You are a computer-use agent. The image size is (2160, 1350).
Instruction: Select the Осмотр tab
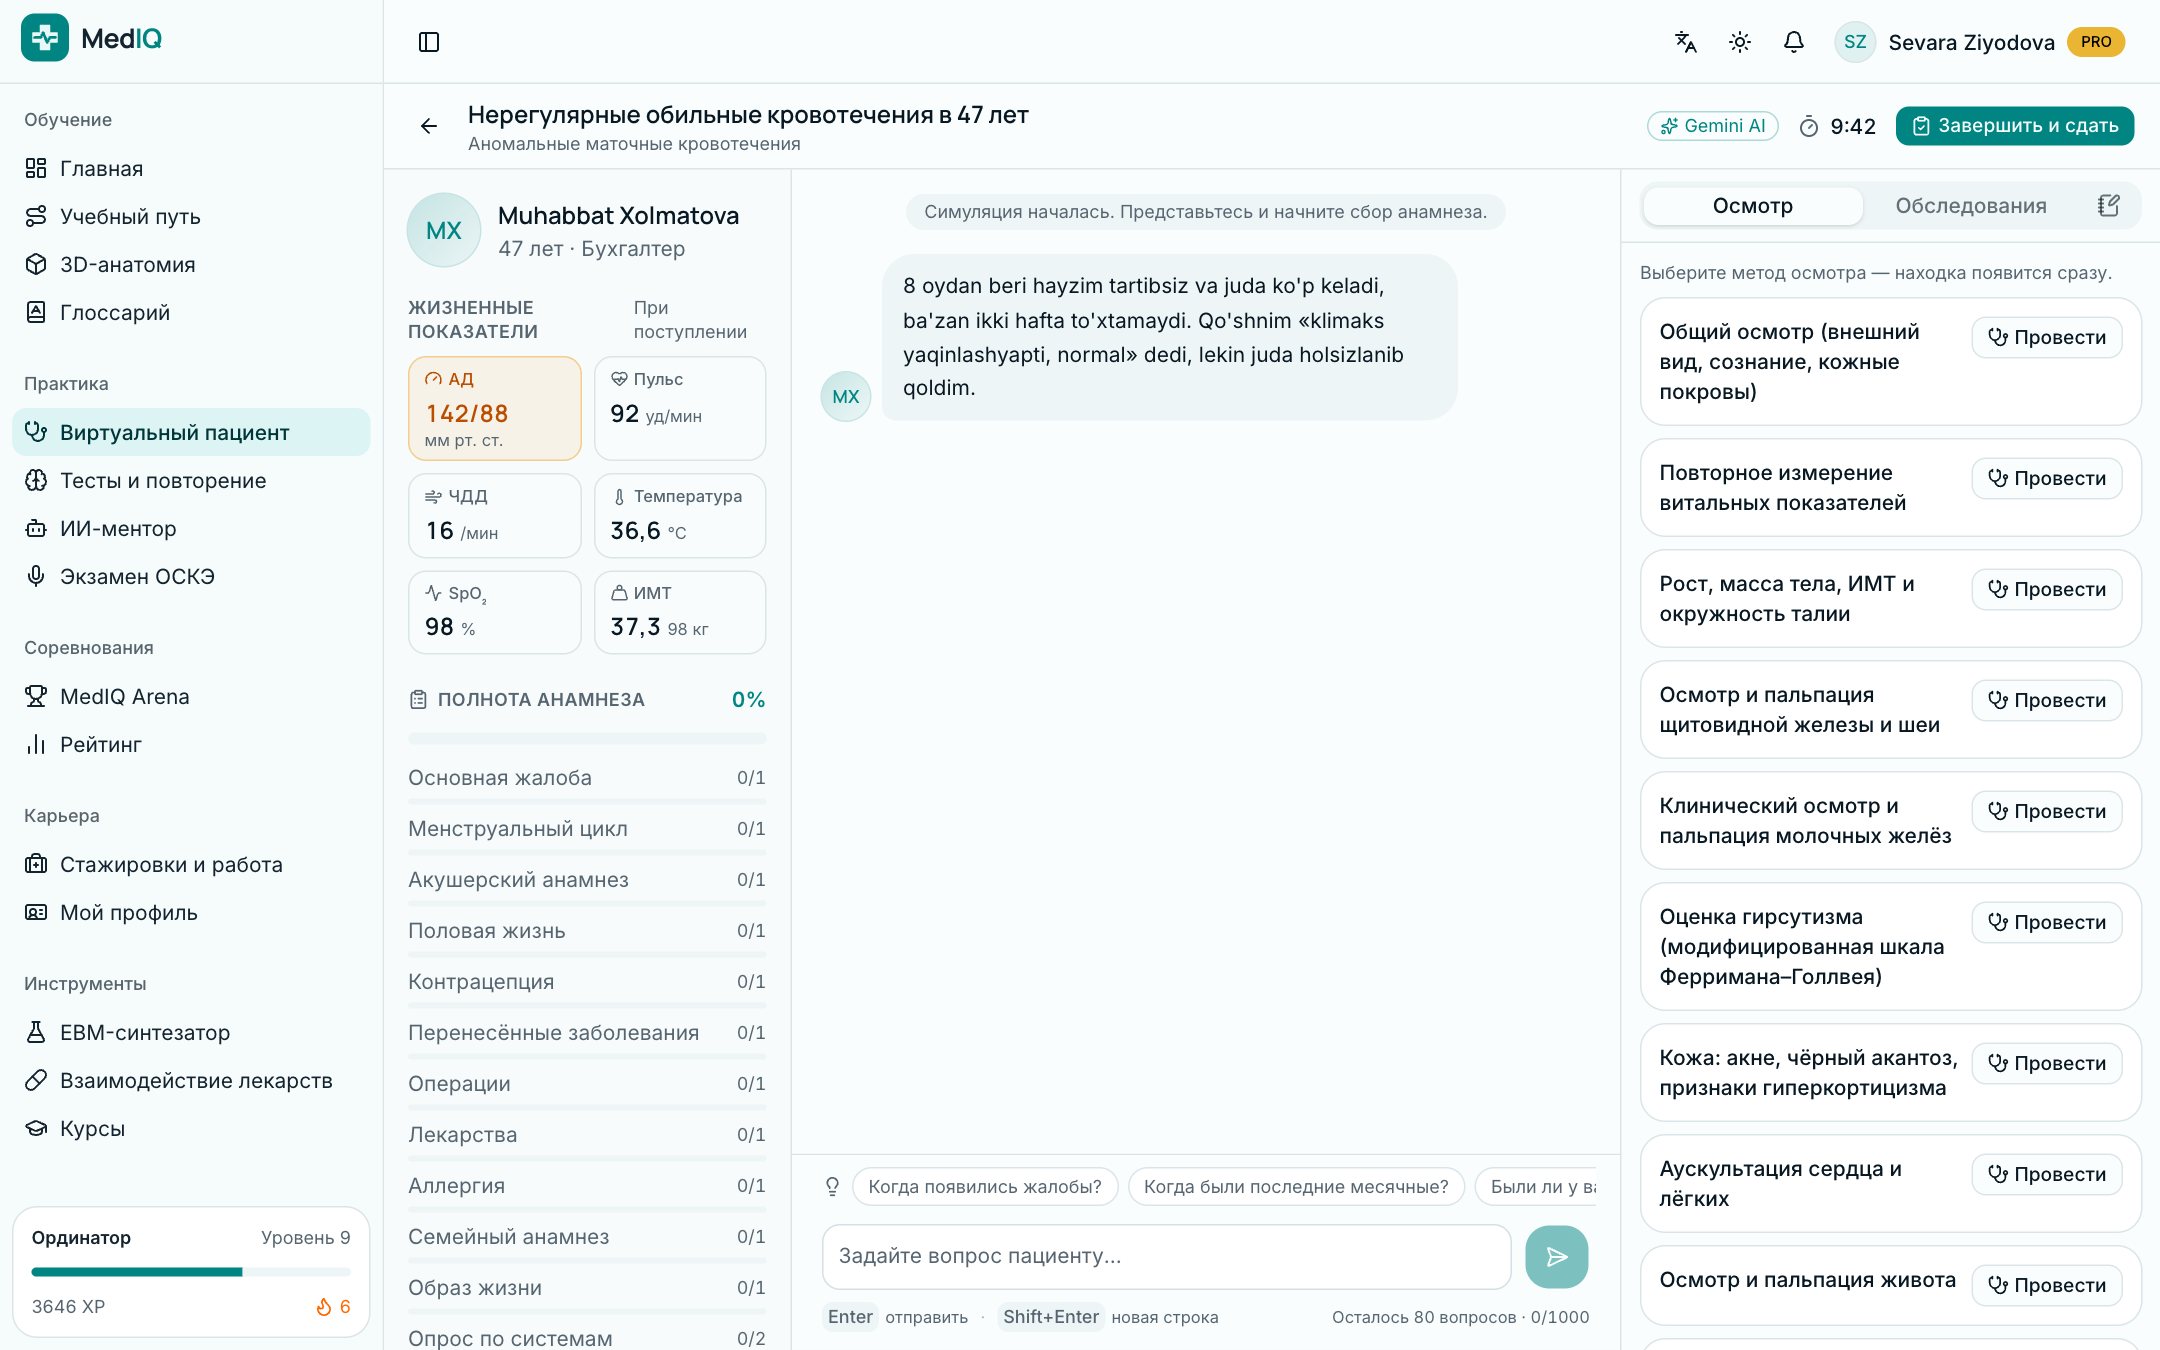[1753, 206]
